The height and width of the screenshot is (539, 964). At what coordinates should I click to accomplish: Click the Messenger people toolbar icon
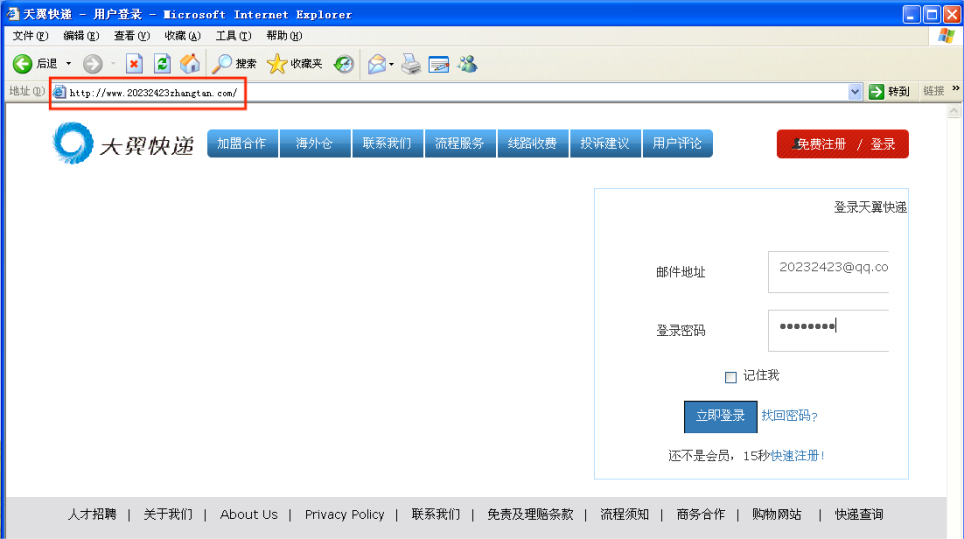[x=467, y=63]
